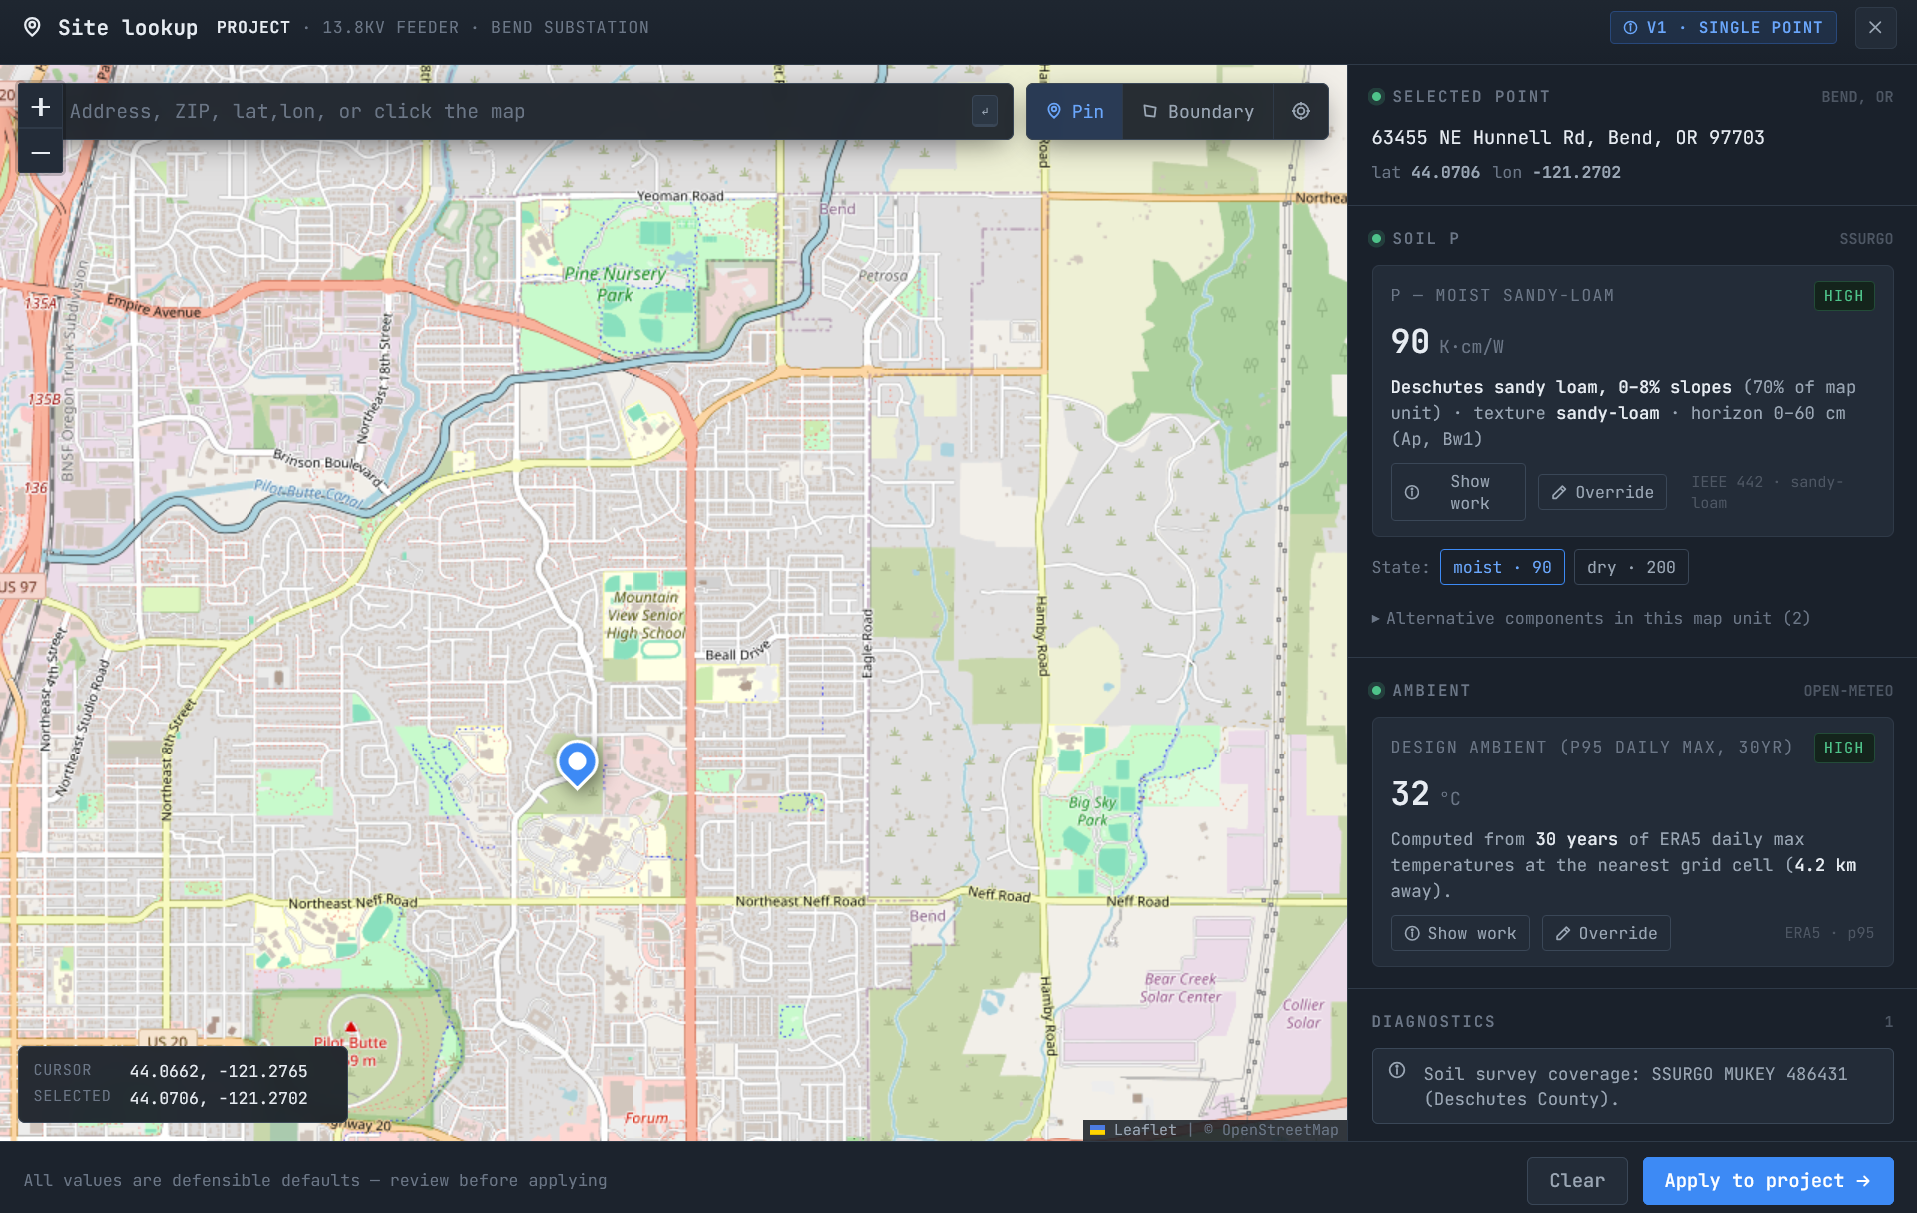Show work for soil thermal resistivity
This screenshot has height=1213, width=1917.
tap(1458, 492)
